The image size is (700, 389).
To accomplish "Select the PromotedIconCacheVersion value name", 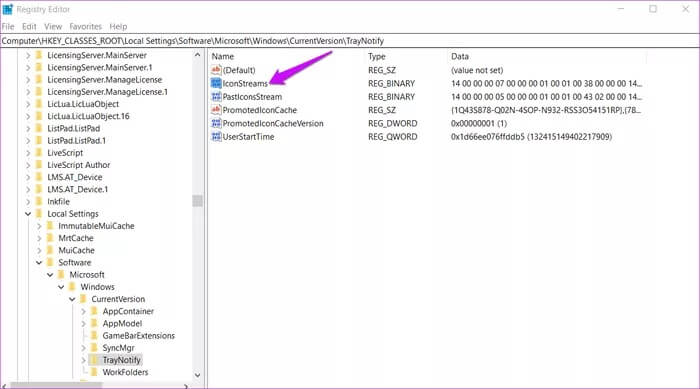I will pos(273,123).
